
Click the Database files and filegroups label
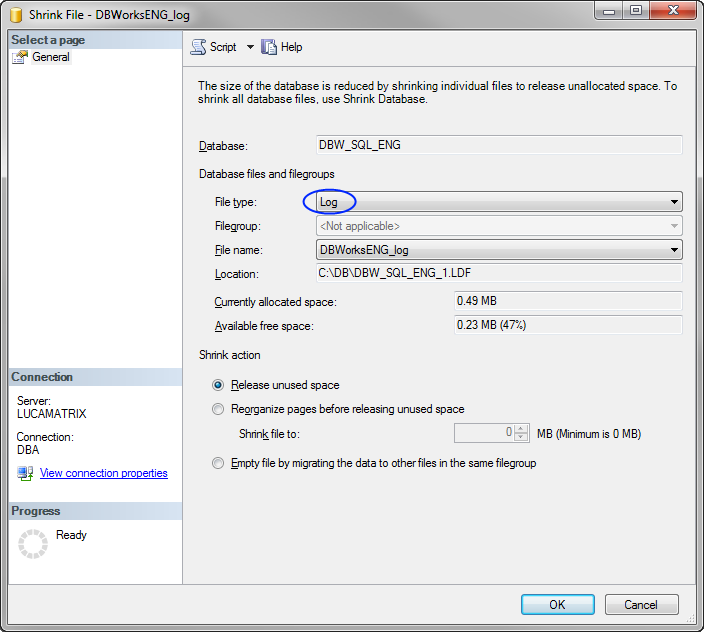coord(267,174)
